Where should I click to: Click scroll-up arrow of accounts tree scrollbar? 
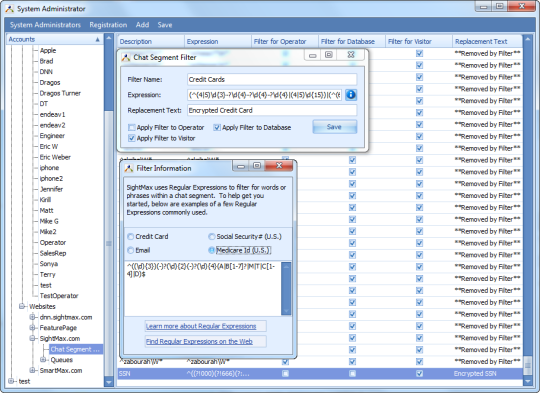(109, 38)
